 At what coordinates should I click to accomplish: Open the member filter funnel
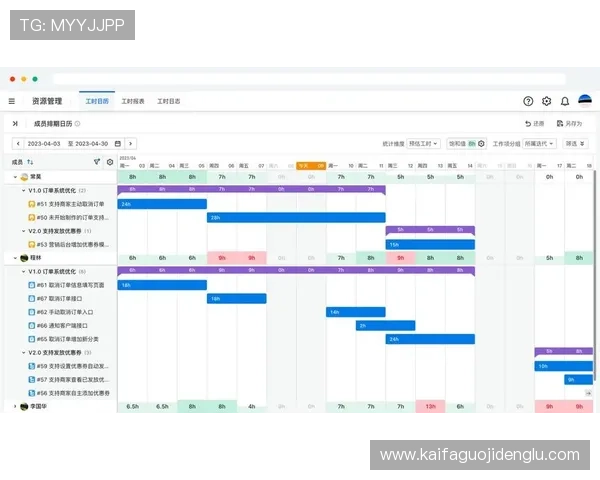(x=97, y=162)
